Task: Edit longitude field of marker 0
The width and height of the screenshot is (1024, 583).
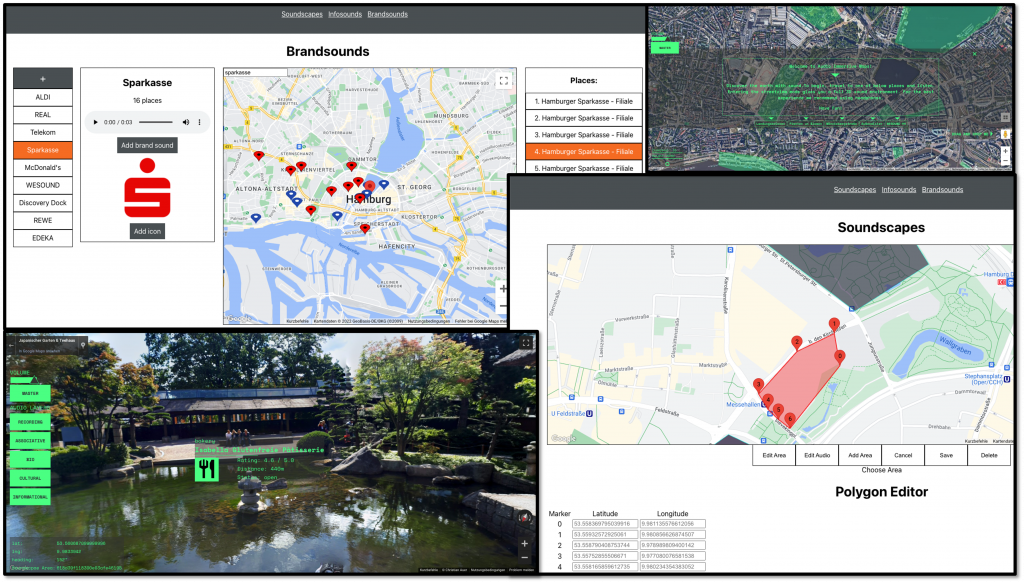Action: coord(672,524)
